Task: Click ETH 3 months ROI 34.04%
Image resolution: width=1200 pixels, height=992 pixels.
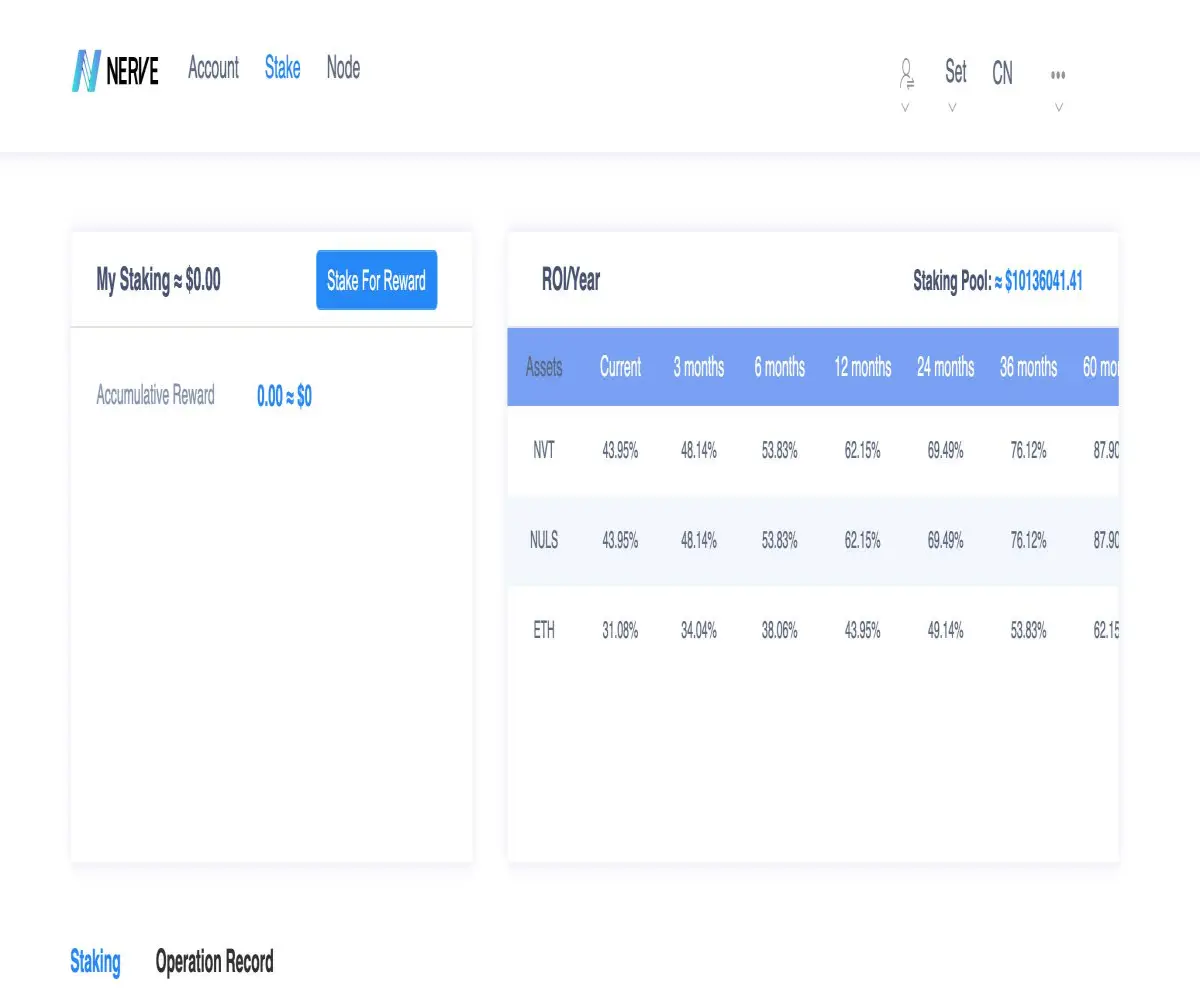Action: [x=698, y=632]
